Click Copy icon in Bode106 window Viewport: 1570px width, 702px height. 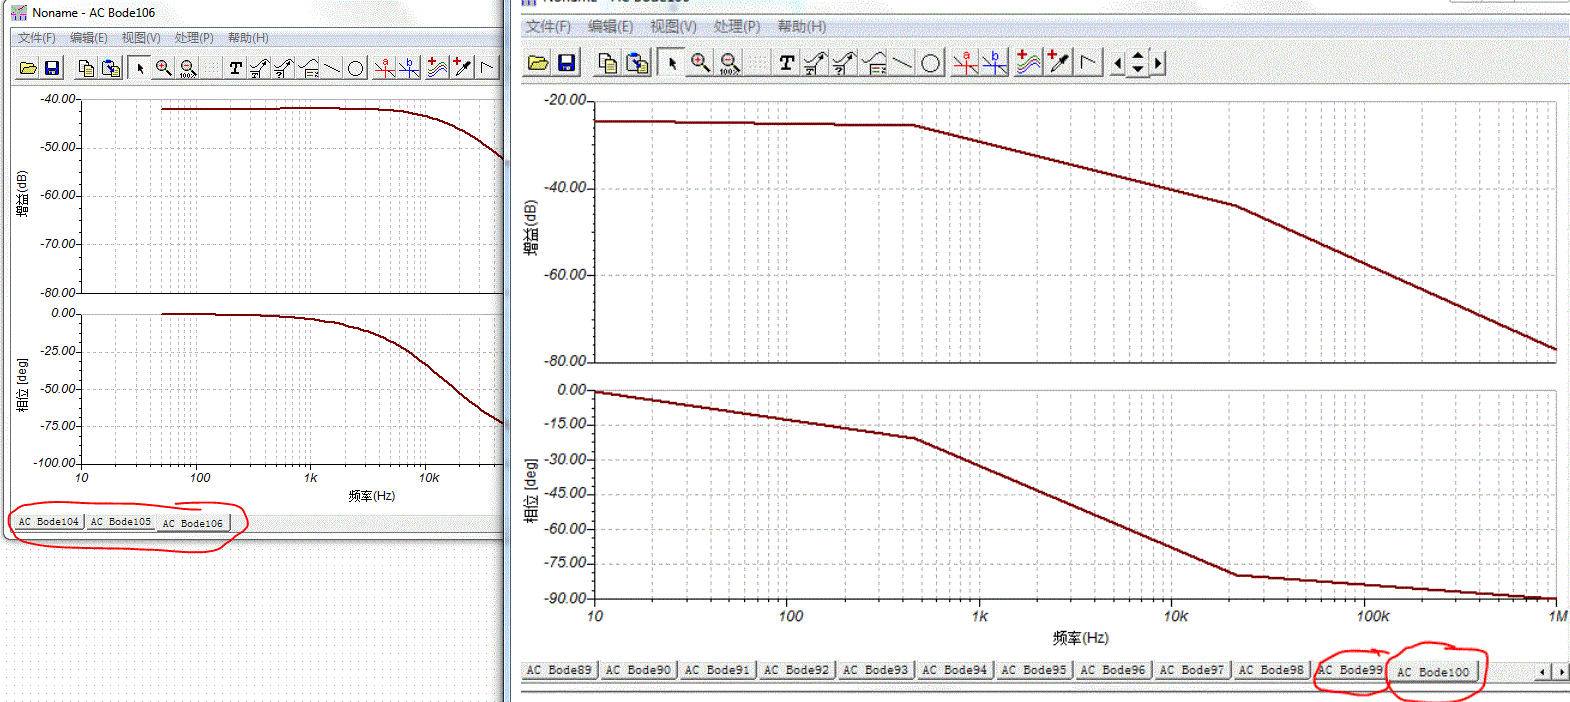(86, 68)
